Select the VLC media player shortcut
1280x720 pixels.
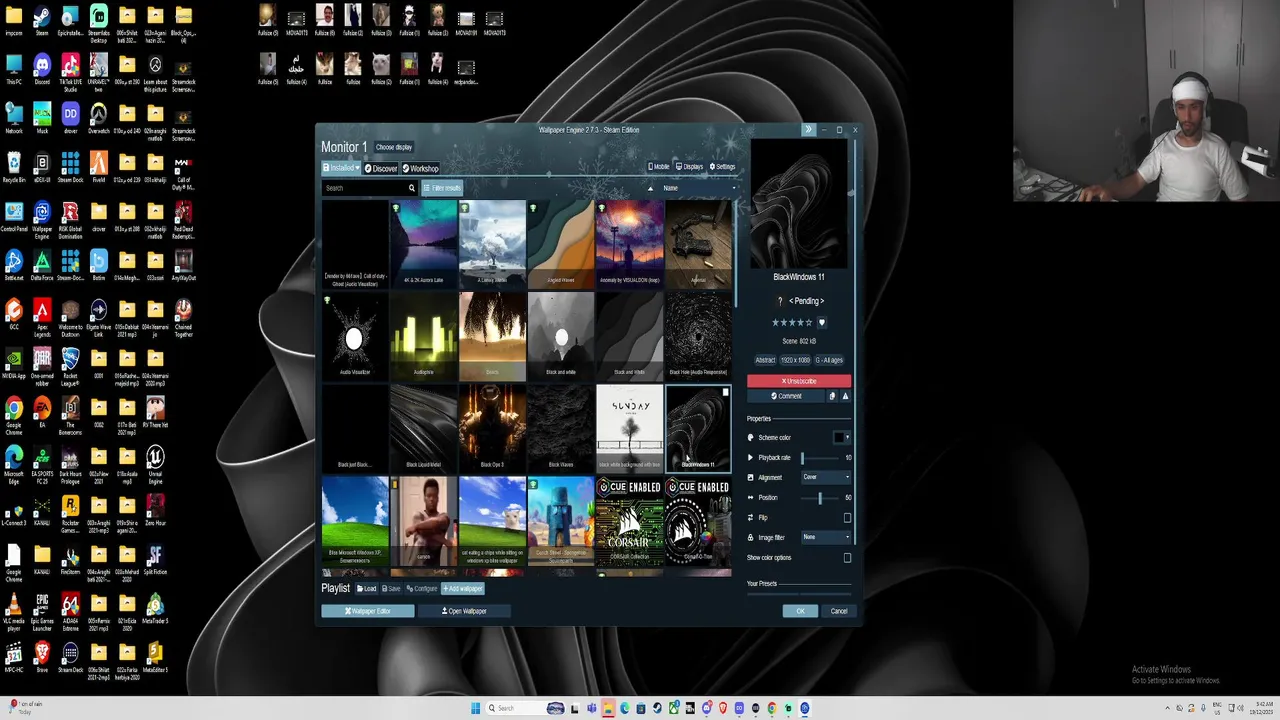pos(14,611)
